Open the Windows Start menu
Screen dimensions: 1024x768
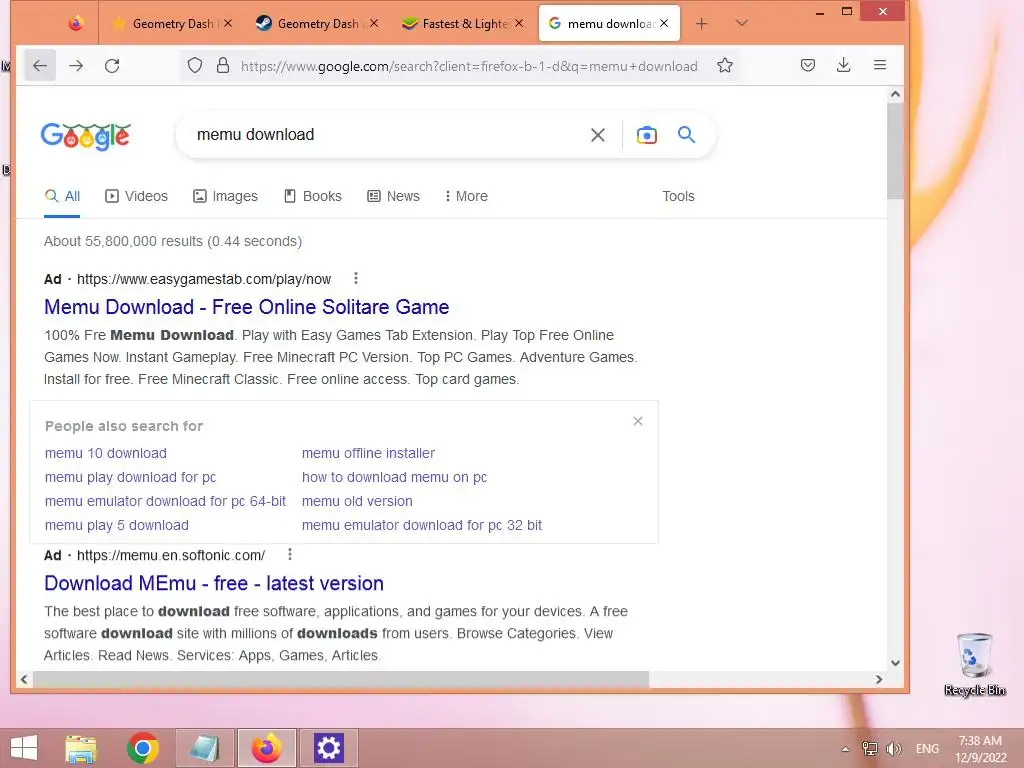[24, 748]
